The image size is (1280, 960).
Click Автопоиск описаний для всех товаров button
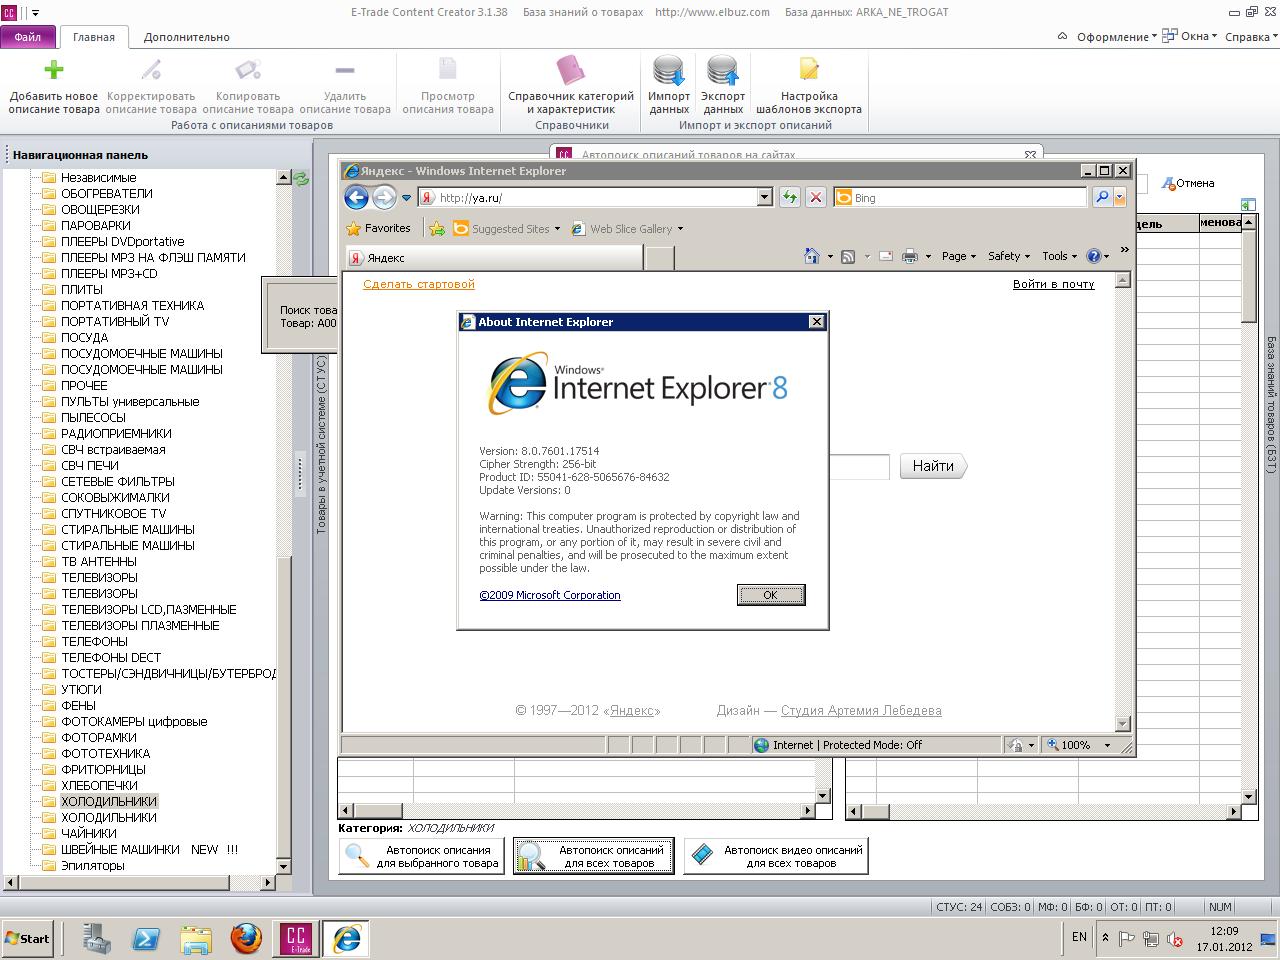click(594, 856)
